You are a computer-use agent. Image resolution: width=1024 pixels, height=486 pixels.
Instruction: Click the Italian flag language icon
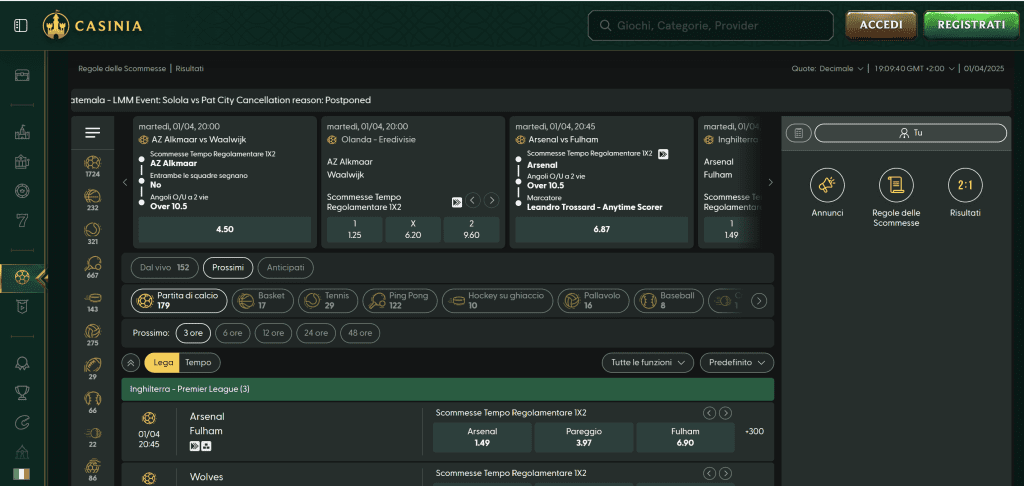(21, 474)
